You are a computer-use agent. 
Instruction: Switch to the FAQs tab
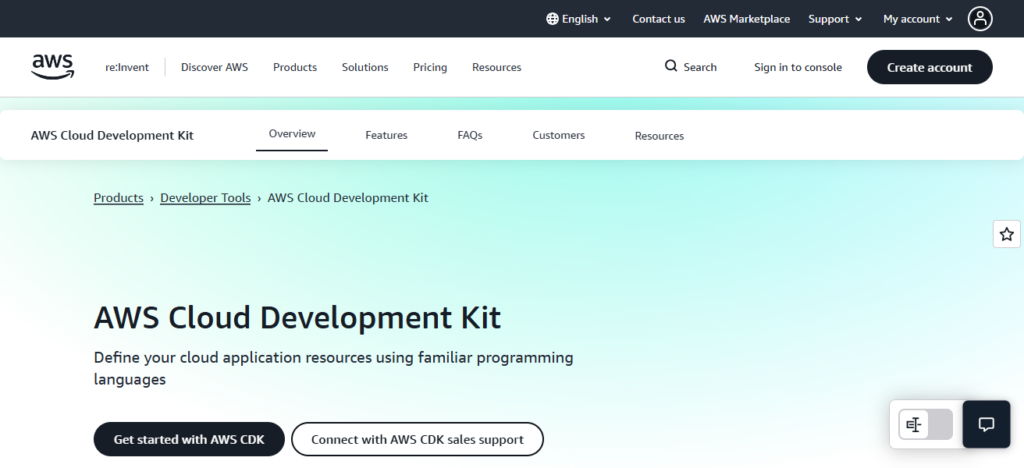[470, 135]
